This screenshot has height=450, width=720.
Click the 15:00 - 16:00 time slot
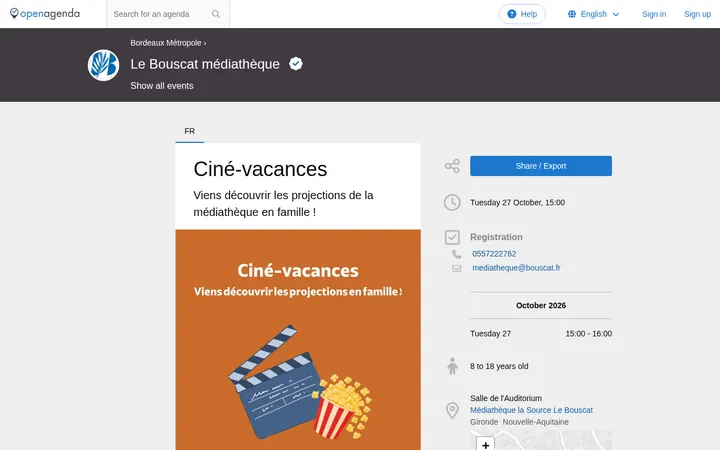(588, 334)
